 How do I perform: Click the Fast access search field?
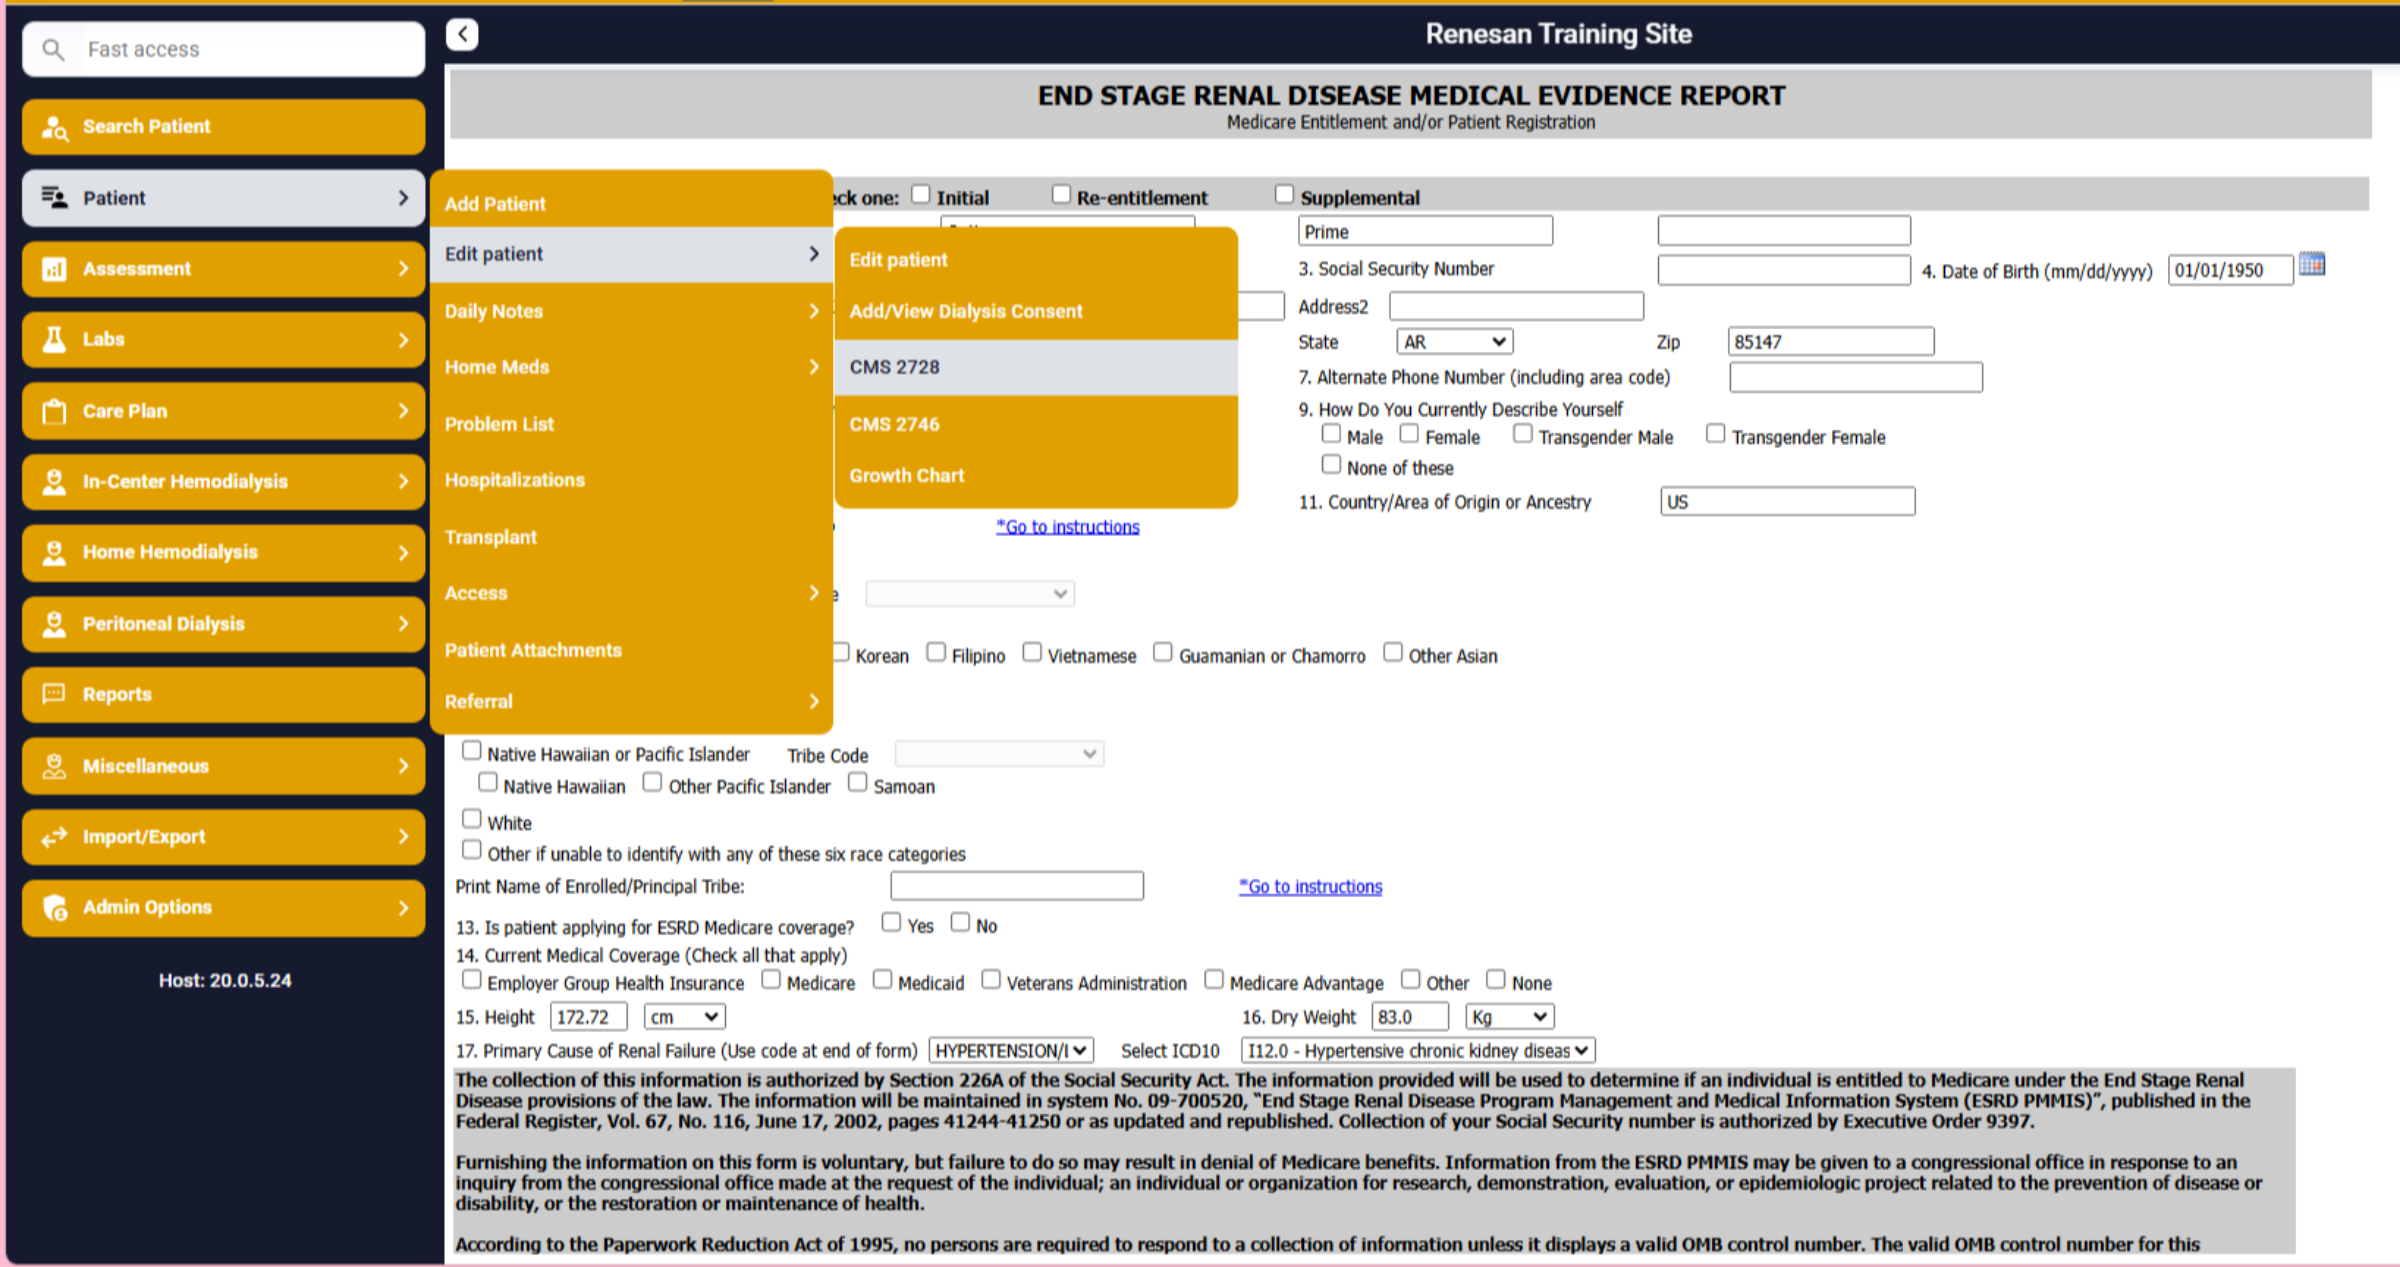pyautogui.click(x=224, y=49)
